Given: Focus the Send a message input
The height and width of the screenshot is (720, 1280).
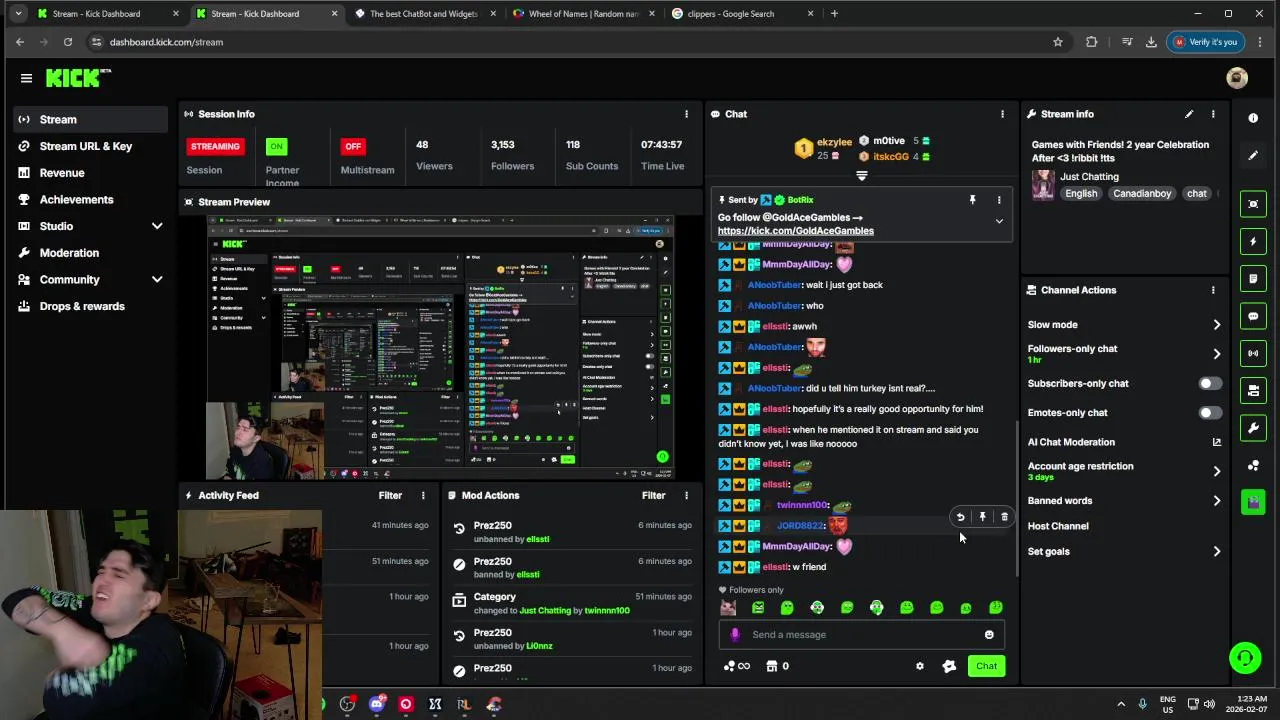Looking at the screenshot, I should pyautogui.click(x=860, y=635).
